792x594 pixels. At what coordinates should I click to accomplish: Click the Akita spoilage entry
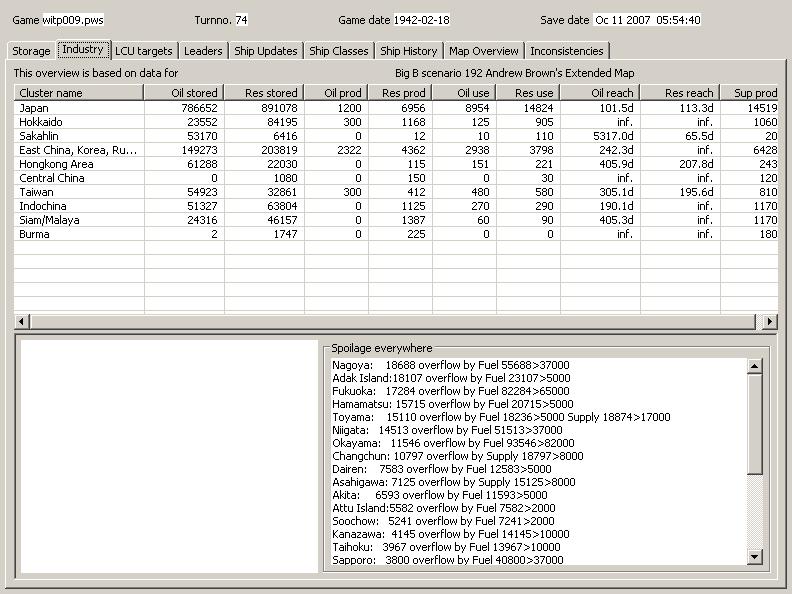point(439,496)
